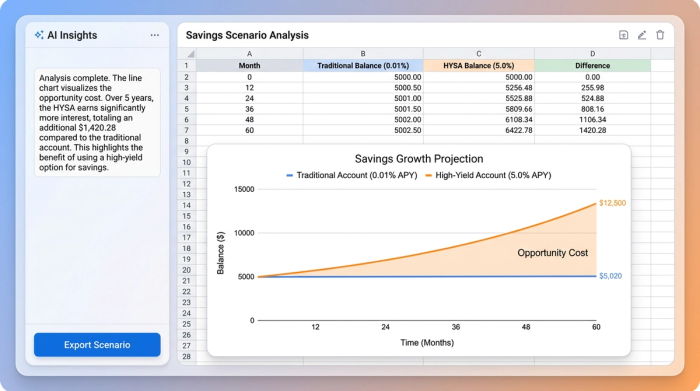Click the Month cell with value 36
The width and height of the screenshot is (700, 391).
250,109
